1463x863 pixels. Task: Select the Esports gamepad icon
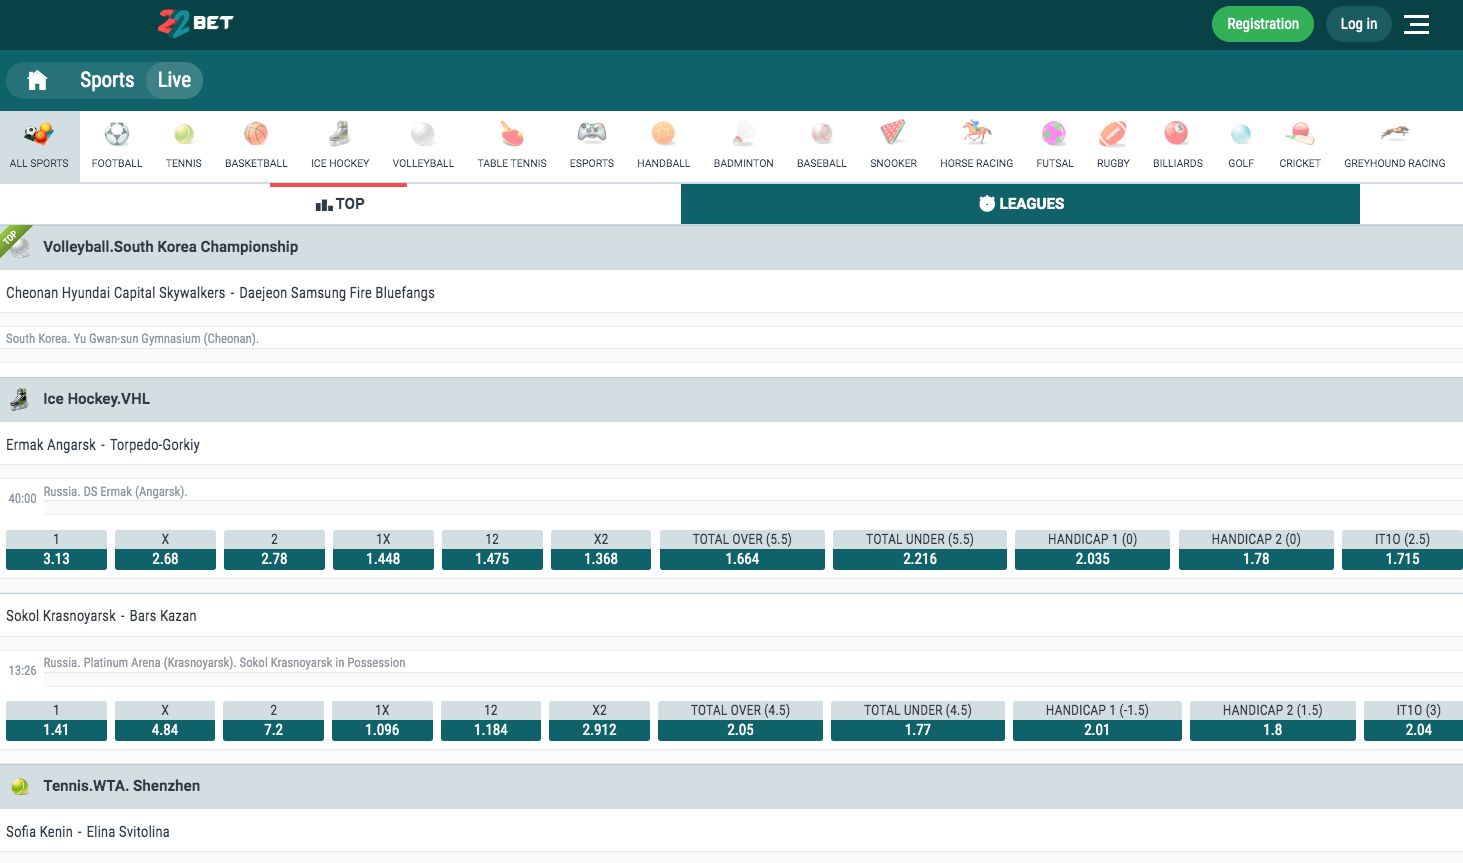coord(592,134)
